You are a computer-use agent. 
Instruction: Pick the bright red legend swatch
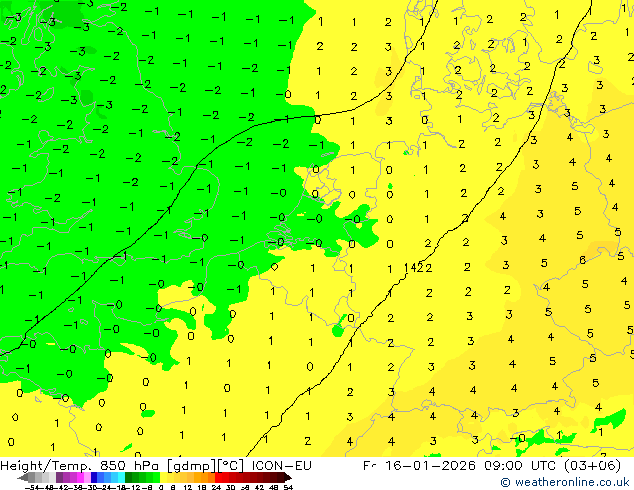point(218,477)
